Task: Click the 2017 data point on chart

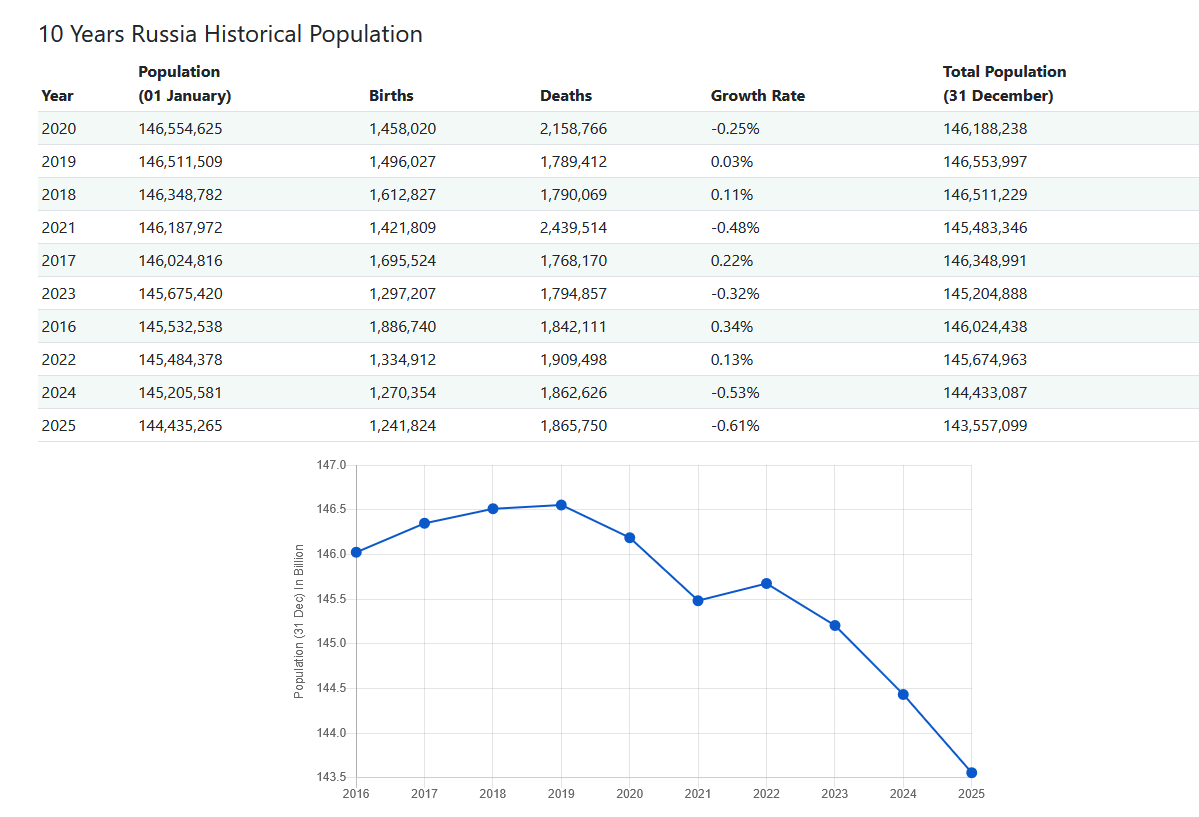Action: point(424,523)
